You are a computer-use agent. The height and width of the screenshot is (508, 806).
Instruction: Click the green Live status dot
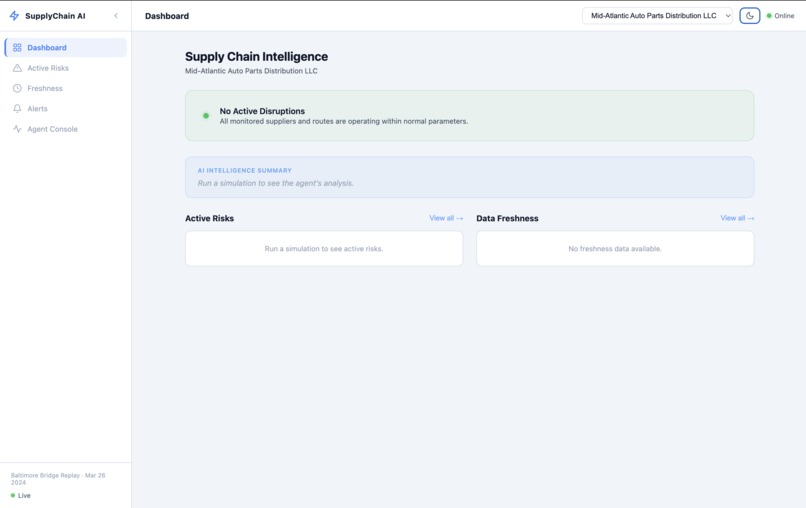[13, 496]
